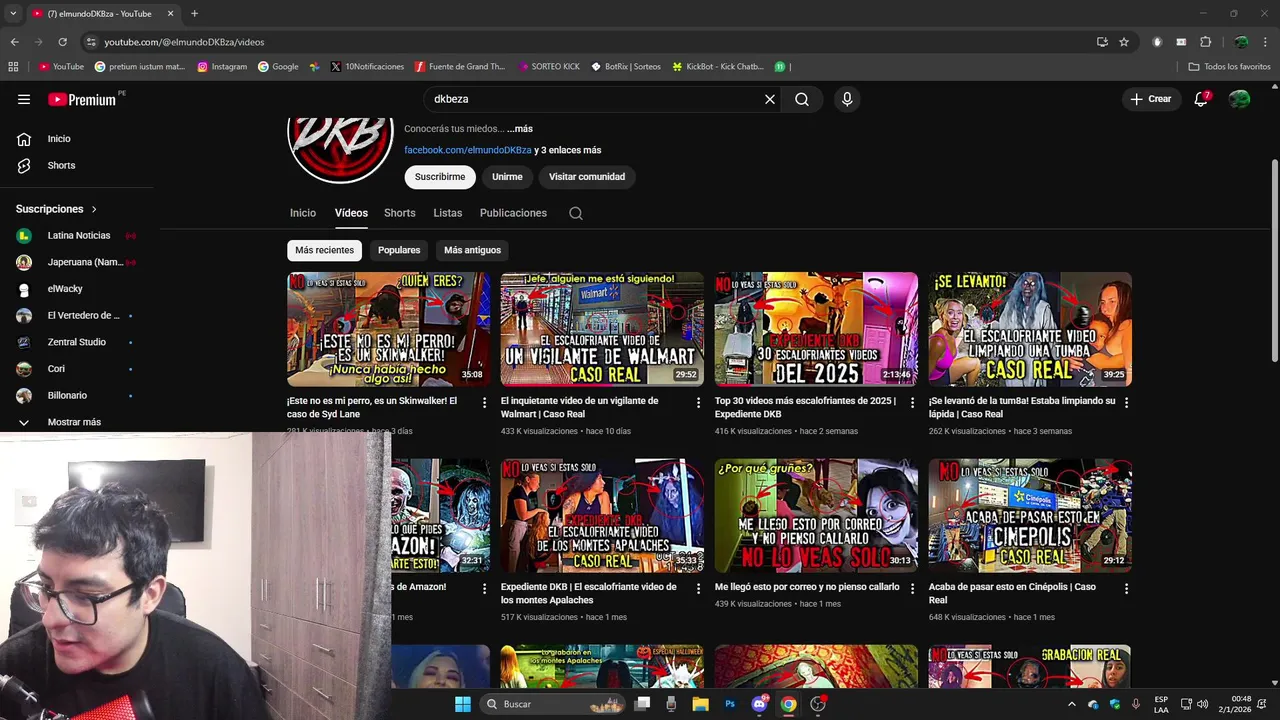
Task: Open Windows Start menu
Action: point(463,704)
